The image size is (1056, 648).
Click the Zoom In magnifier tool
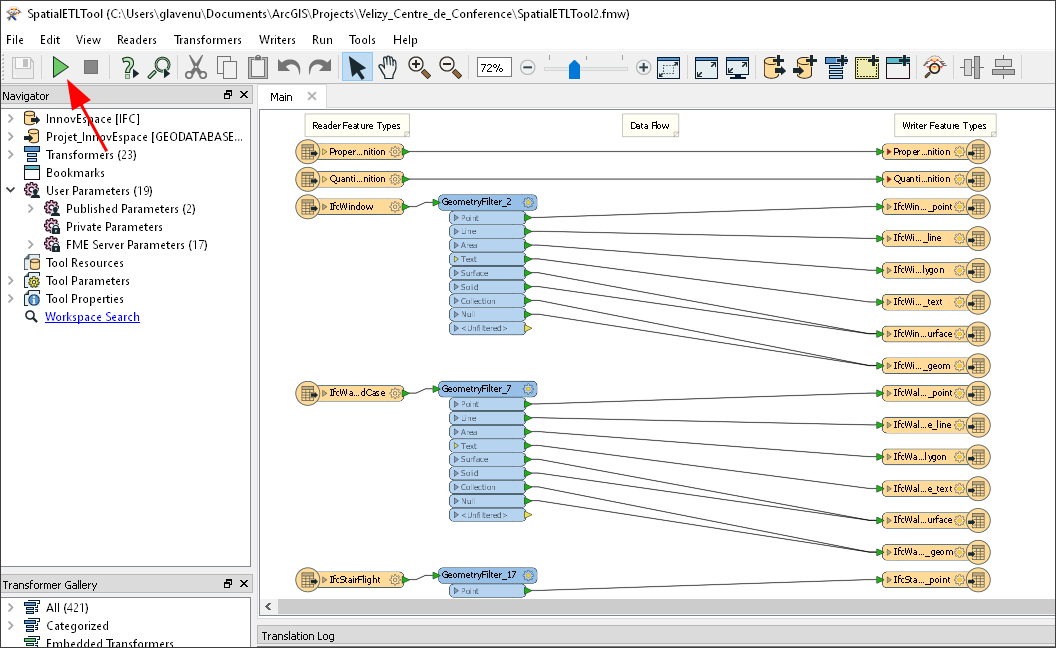pos(419,67)
